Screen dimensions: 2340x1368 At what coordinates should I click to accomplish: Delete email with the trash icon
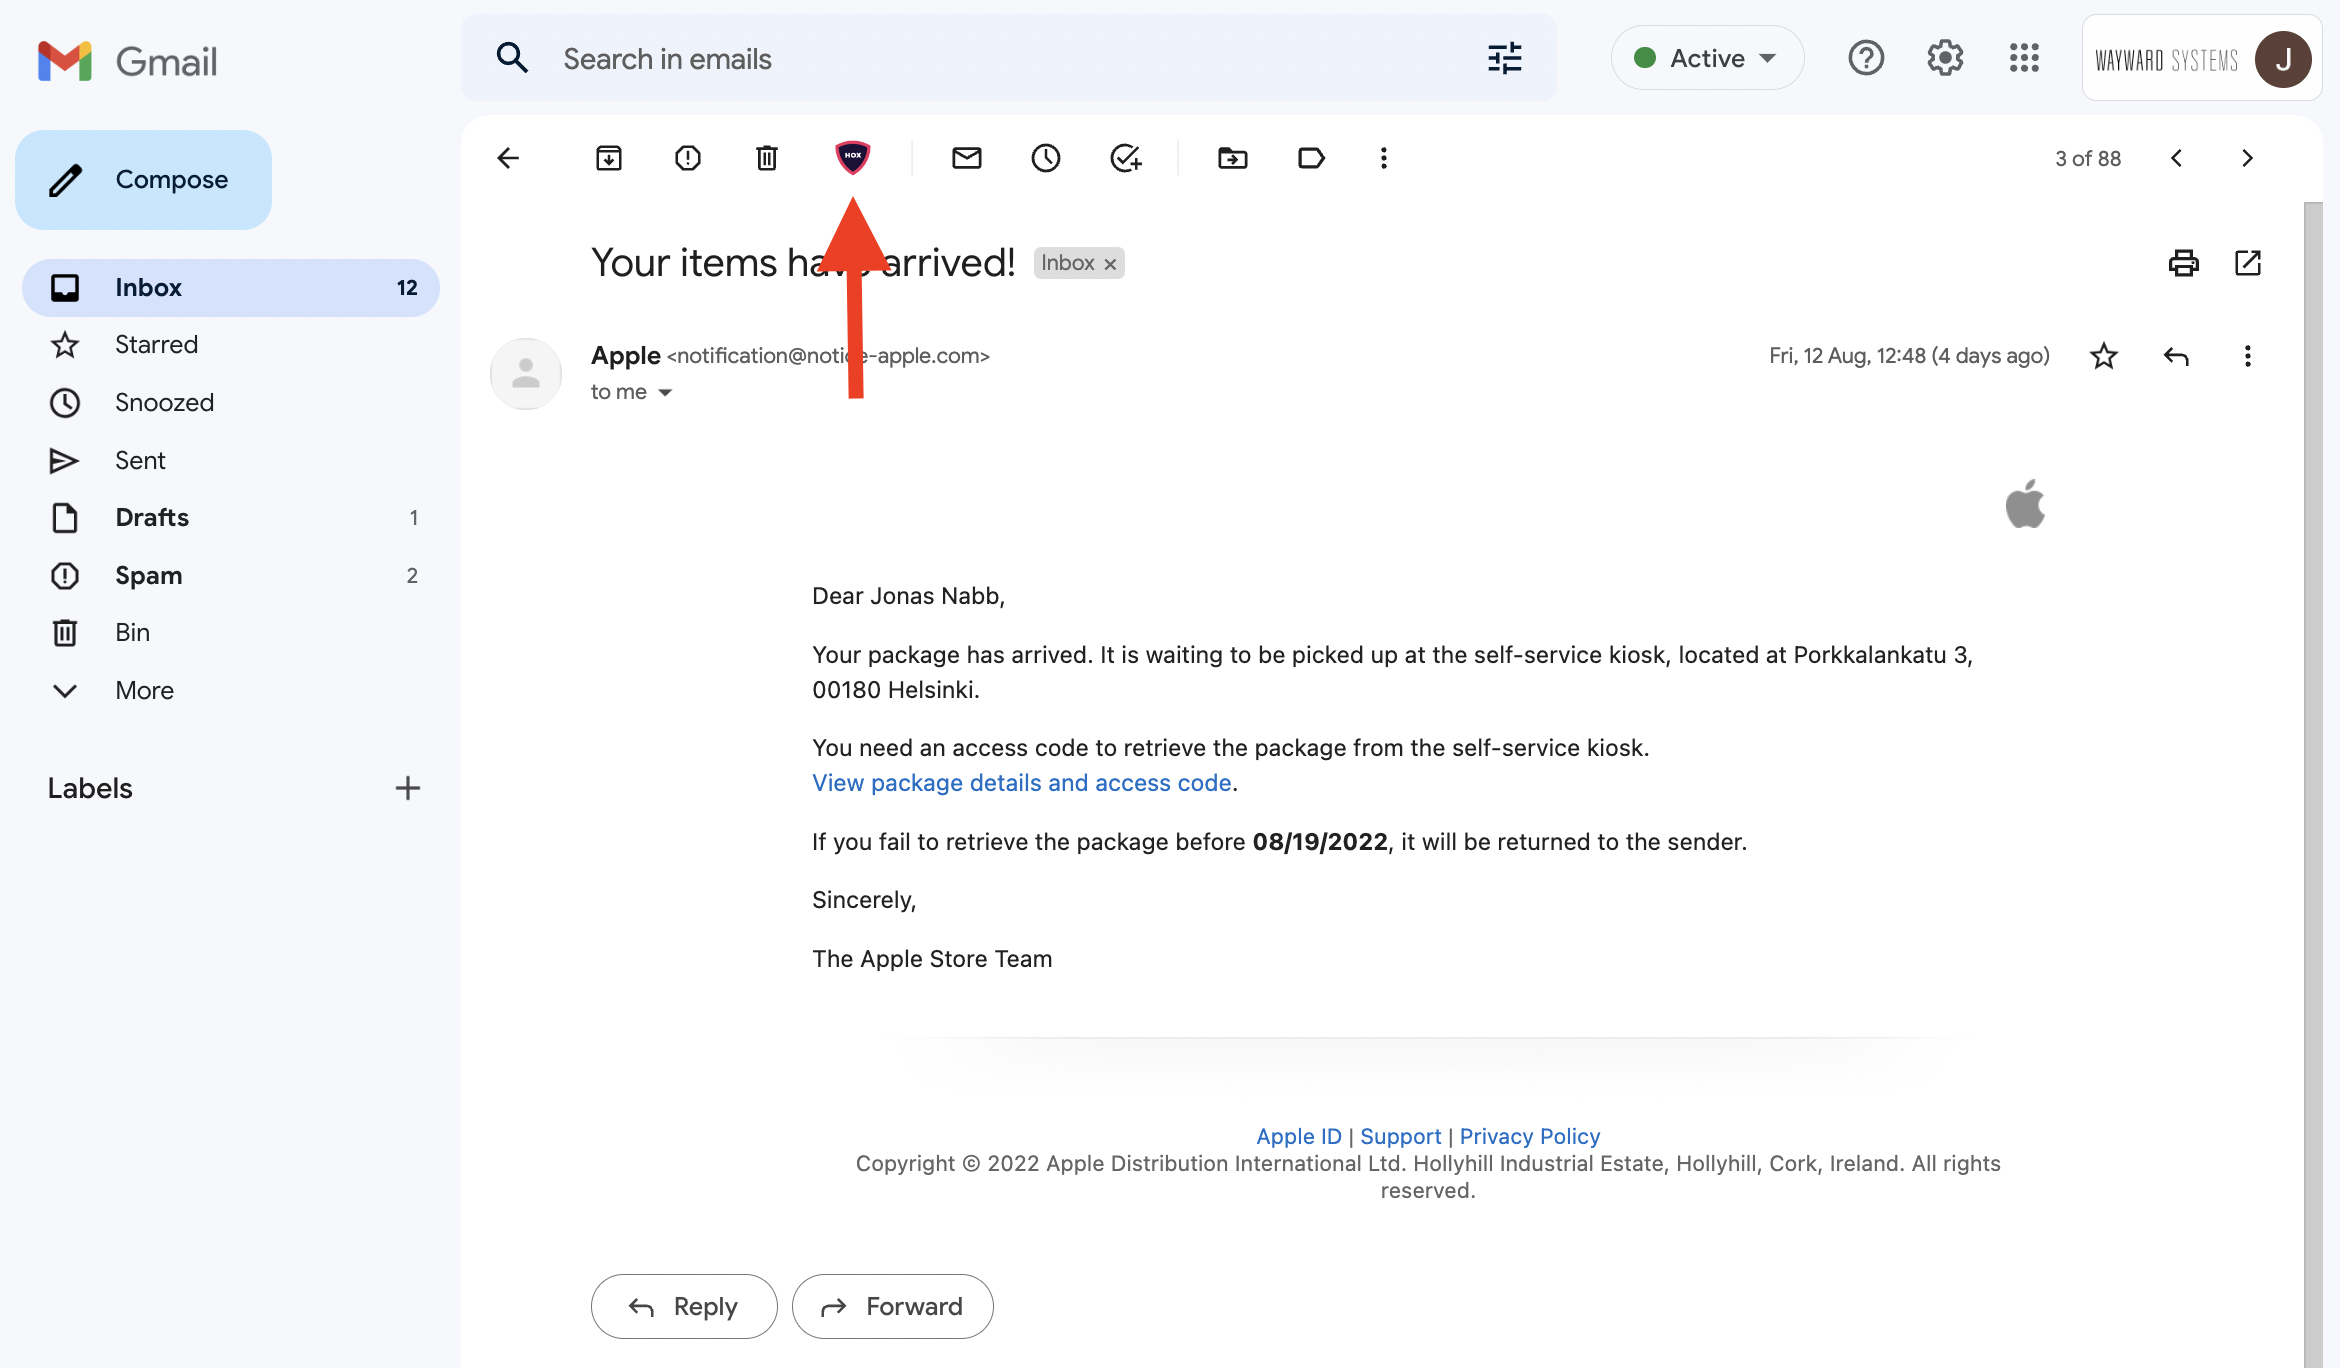[x=767, y=158]
